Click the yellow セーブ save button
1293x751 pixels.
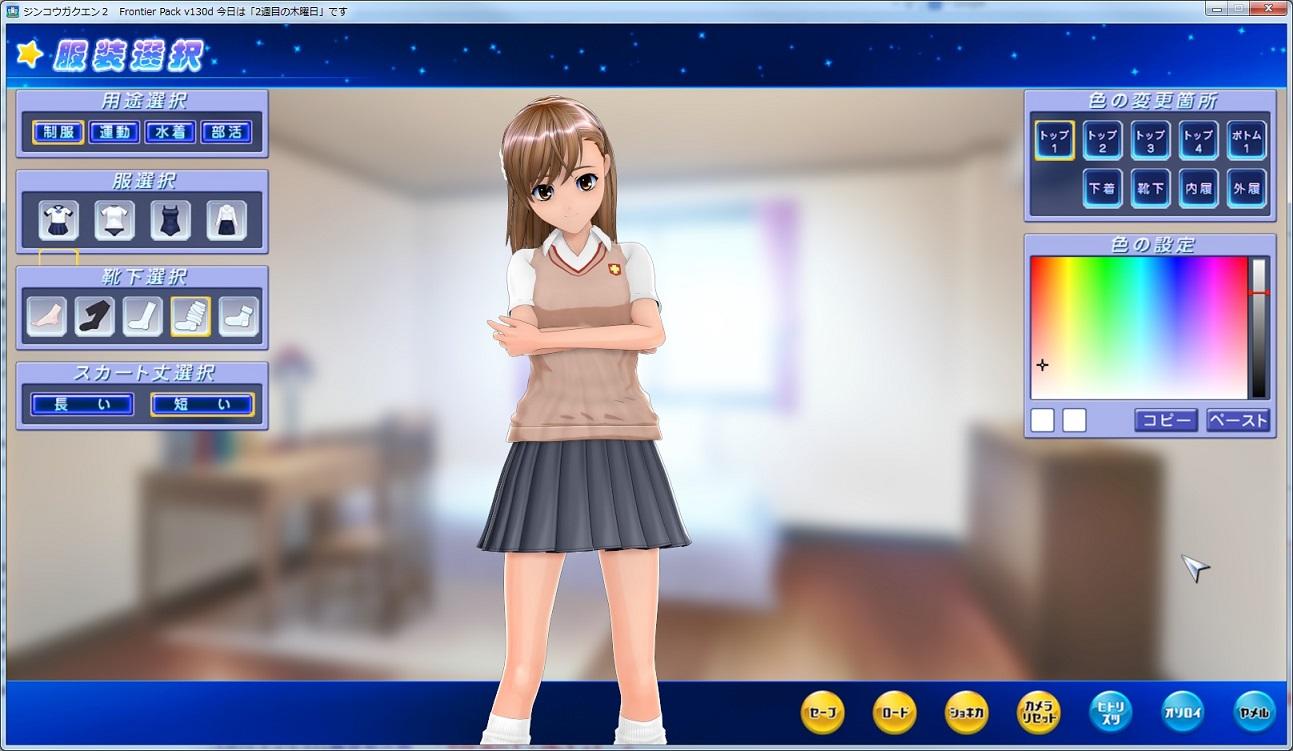pyautogui.click(x=822, y=712)
